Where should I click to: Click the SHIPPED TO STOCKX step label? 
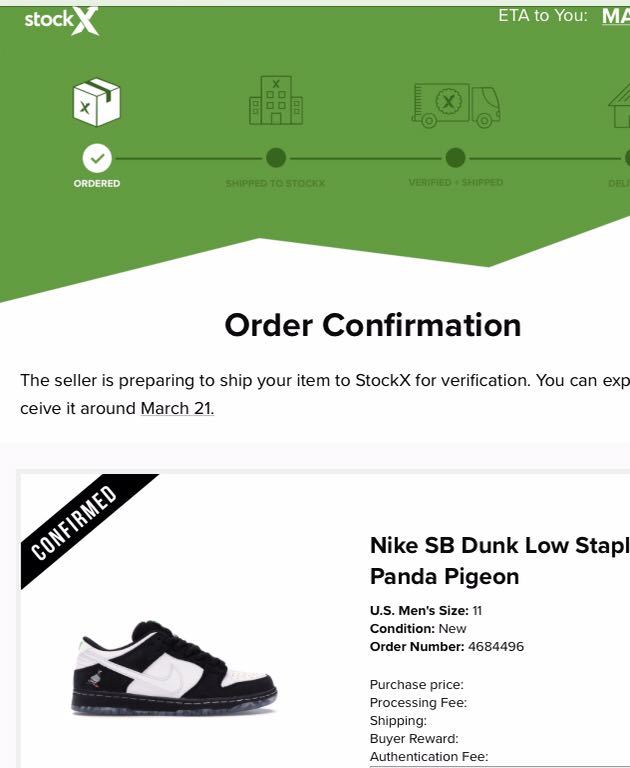[275, 183]
